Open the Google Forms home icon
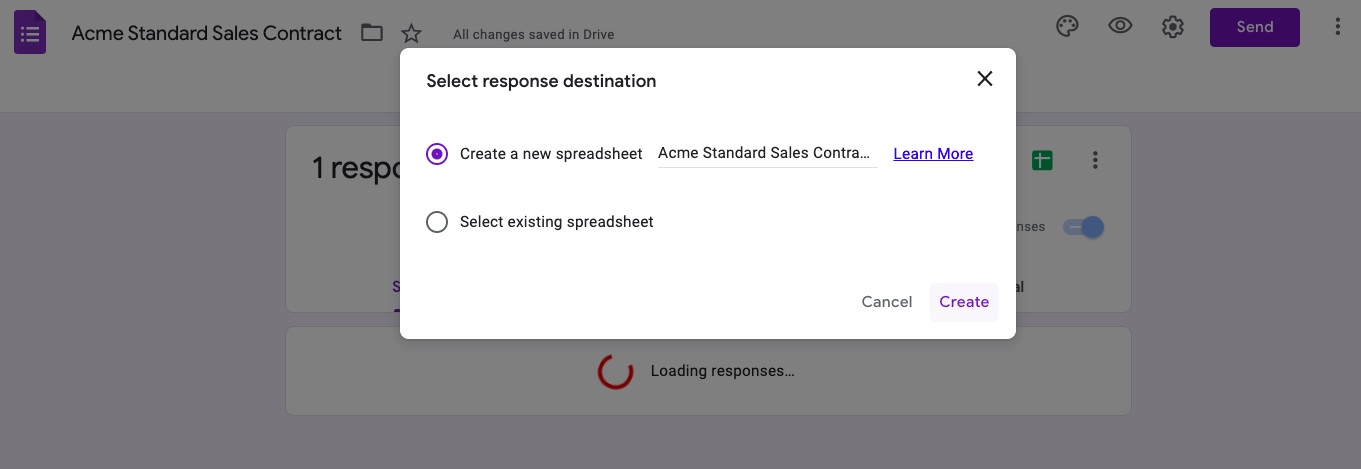Viewport: 1361px width, 469px height. coord(30,33)
